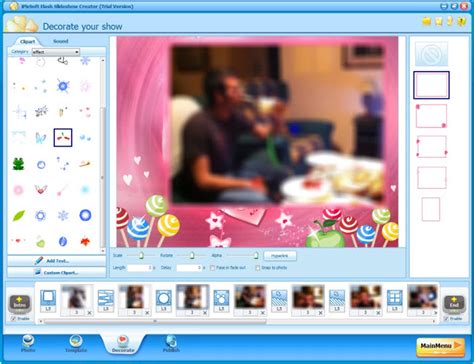Select the blue snowflake clipart beside the leaf

(x=63, y=215)
